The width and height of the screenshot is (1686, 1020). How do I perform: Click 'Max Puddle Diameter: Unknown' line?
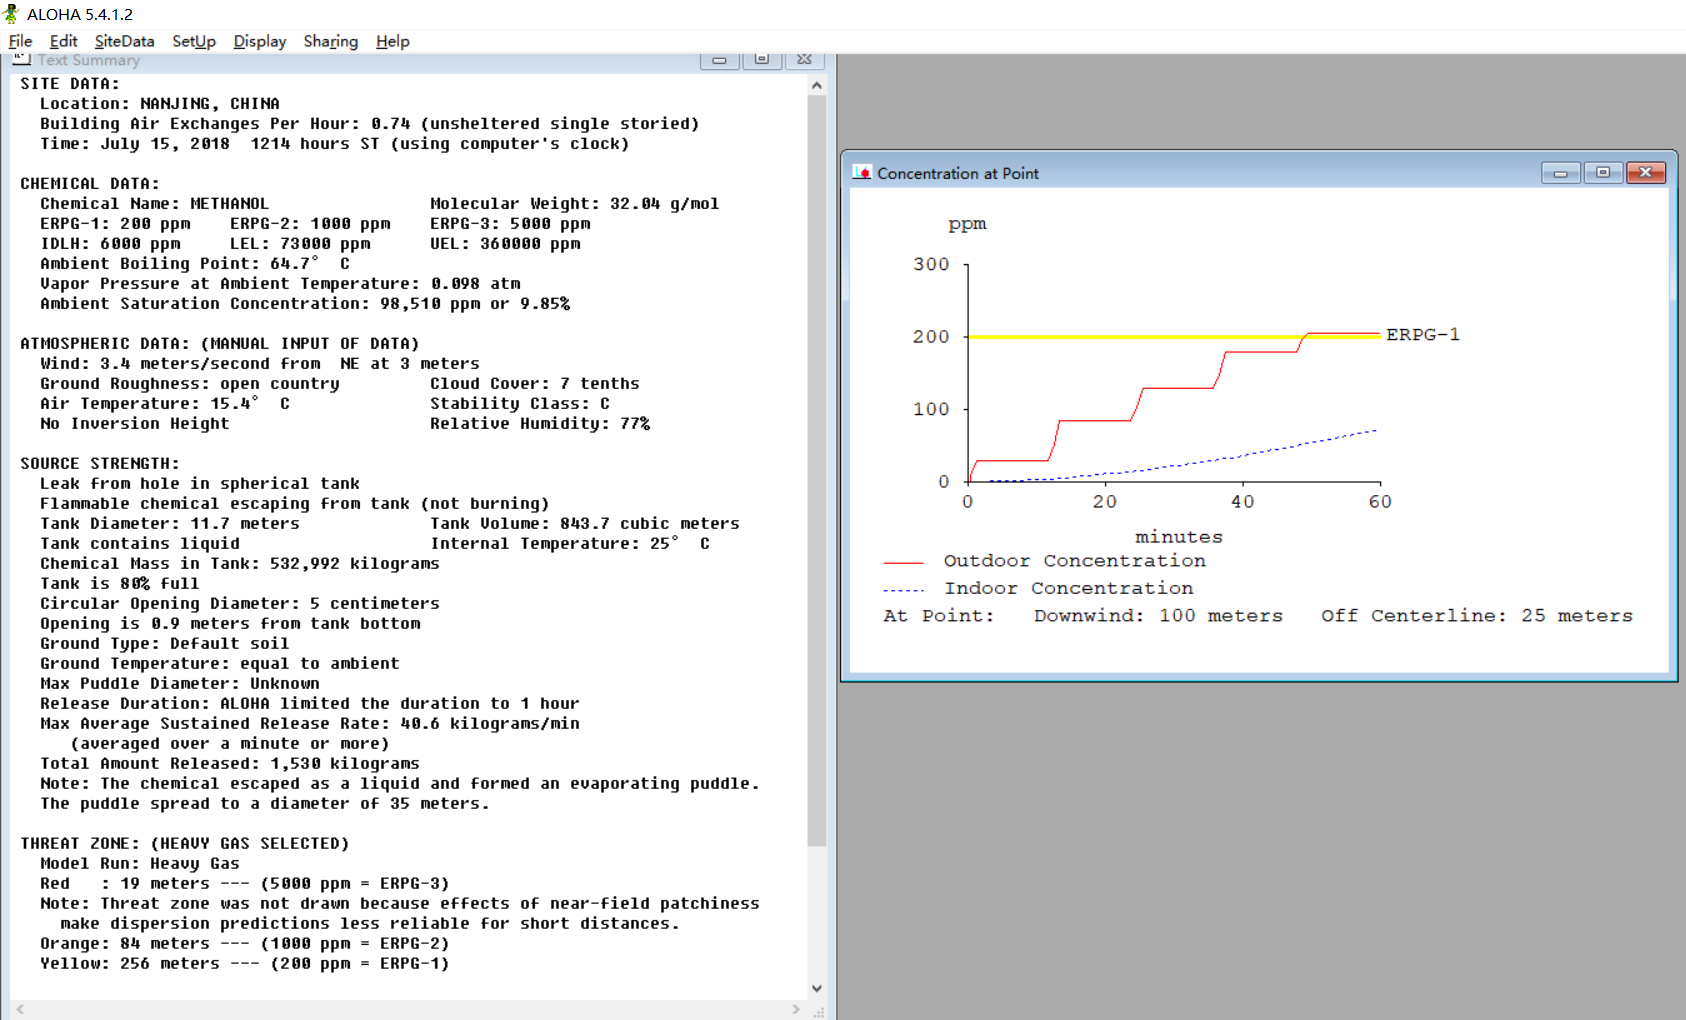(x=180, y=684)
